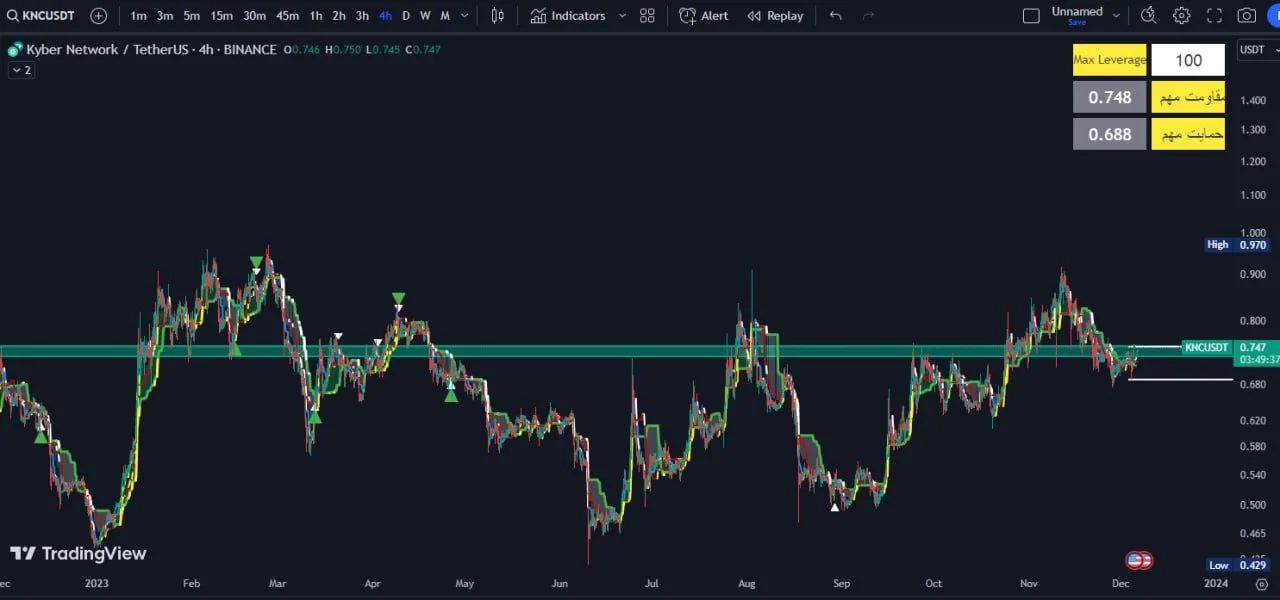Open the KNCUSDT symbol search
1280x600 pixels.
pos(41,16)
